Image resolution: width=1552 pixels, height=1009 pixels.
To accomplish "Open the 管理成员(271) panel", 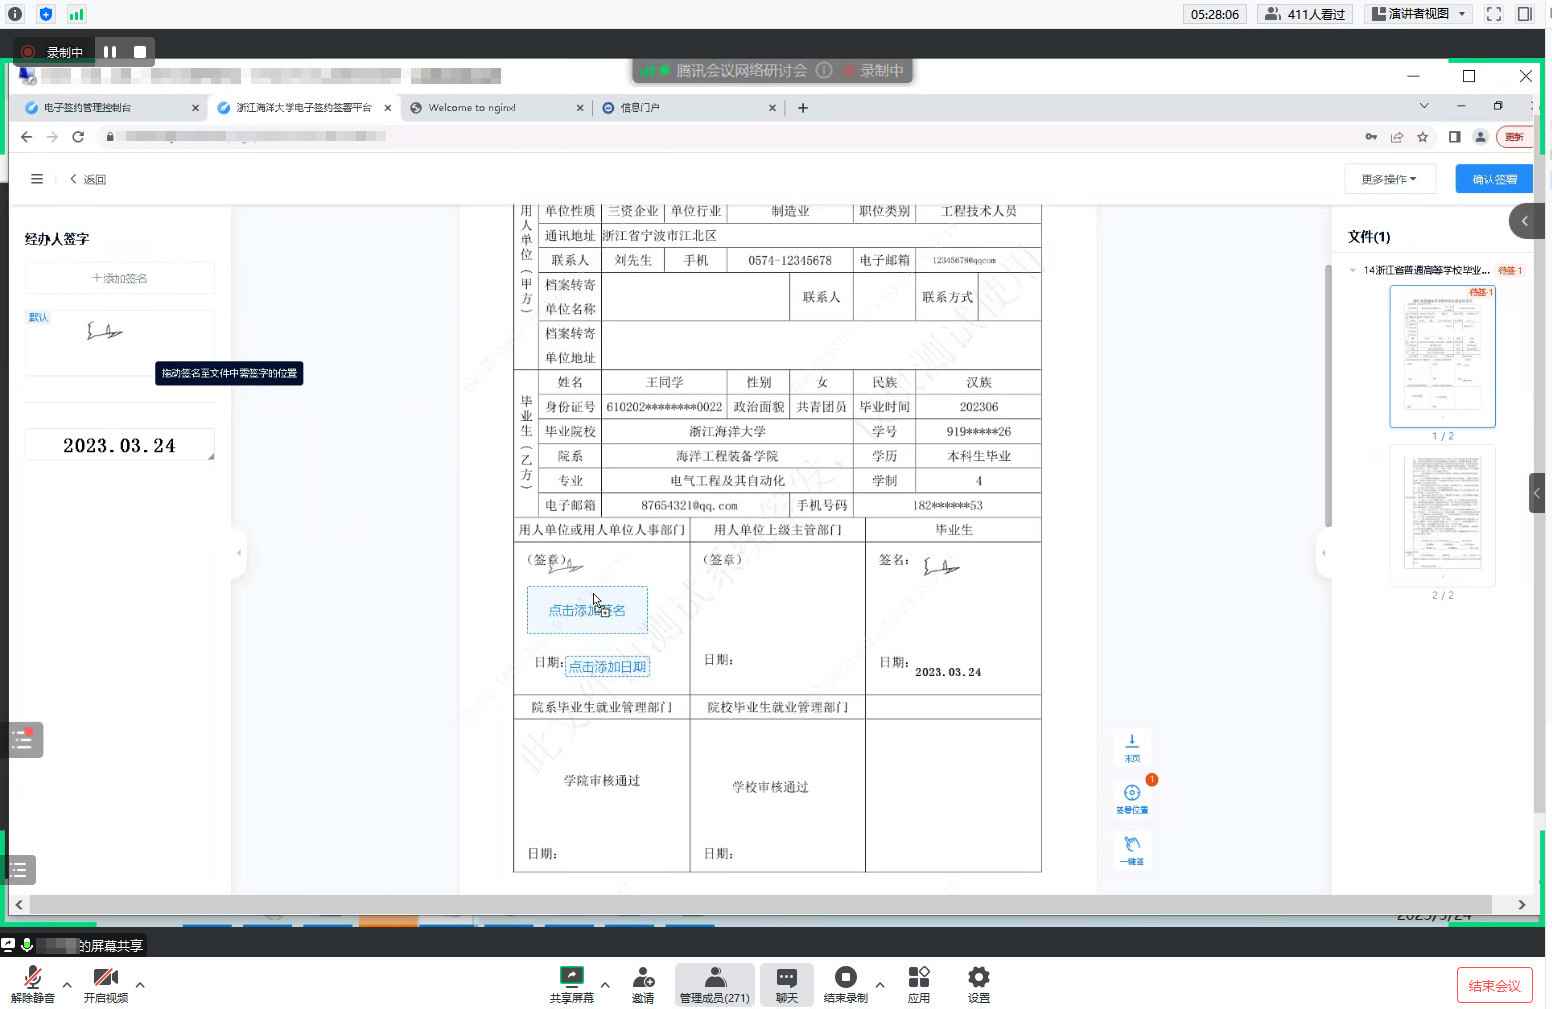I will pos(715,985).
